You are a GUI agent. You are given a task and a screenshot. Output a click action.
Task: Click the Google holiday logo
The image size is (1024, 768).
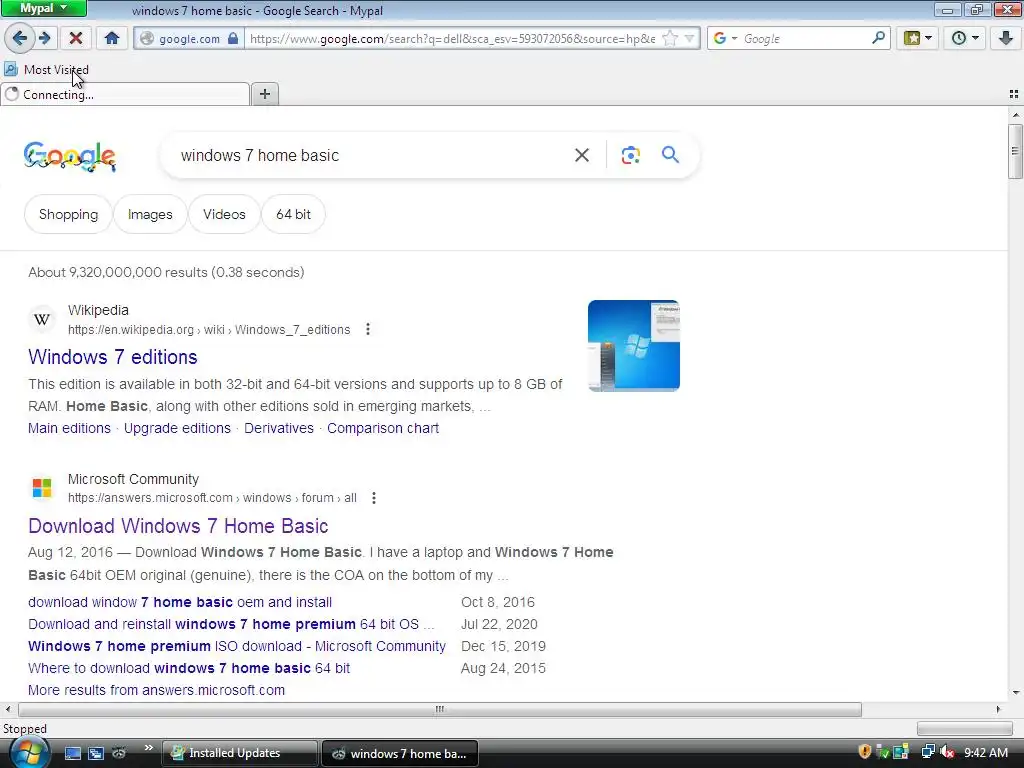pos(70,157)
